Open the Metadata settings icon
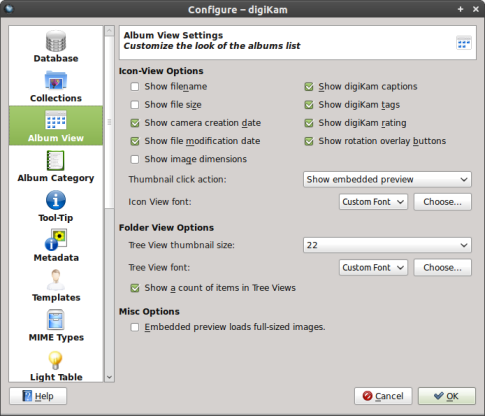 pyautogui.click(x=56, y=240)
